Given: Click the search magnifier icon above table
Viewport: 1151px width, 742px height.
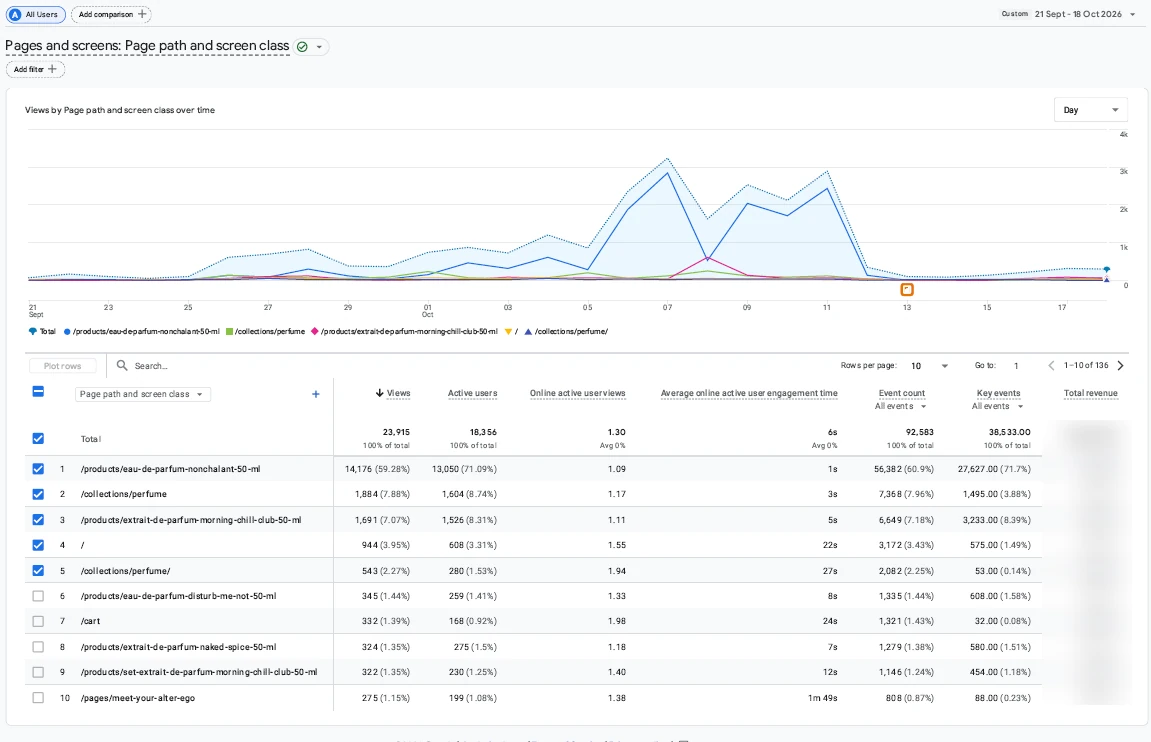Looking at the screenshot, I should [122, 365].
